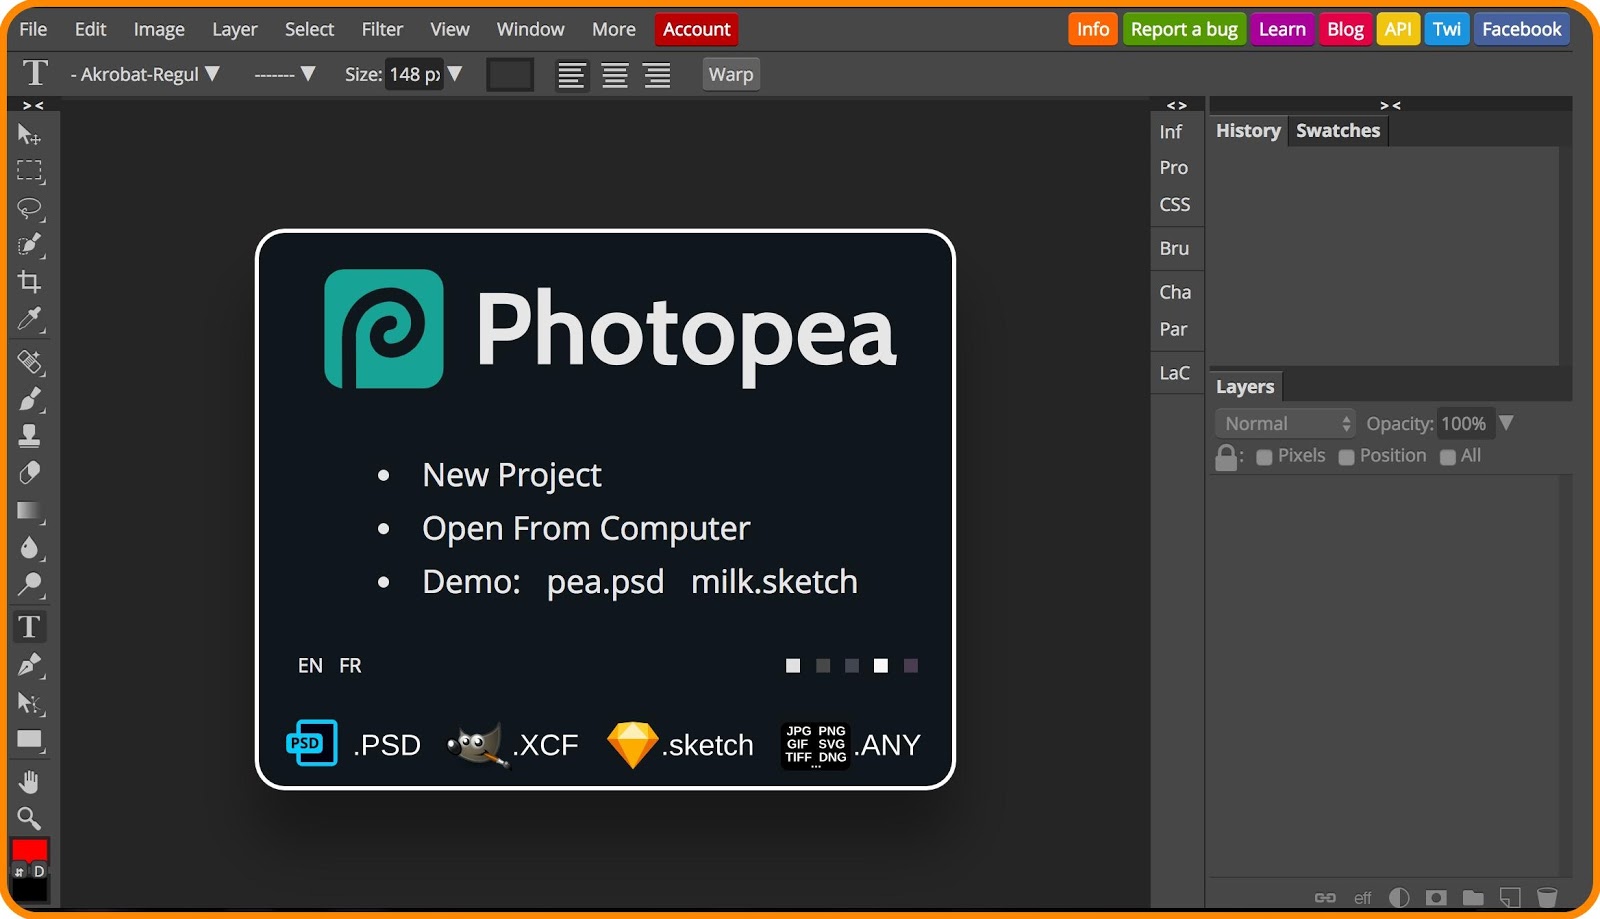Viewport: 1600px width, 919px height.
Task: Select the Clone Stamp tool
Action: coord(29,436)
